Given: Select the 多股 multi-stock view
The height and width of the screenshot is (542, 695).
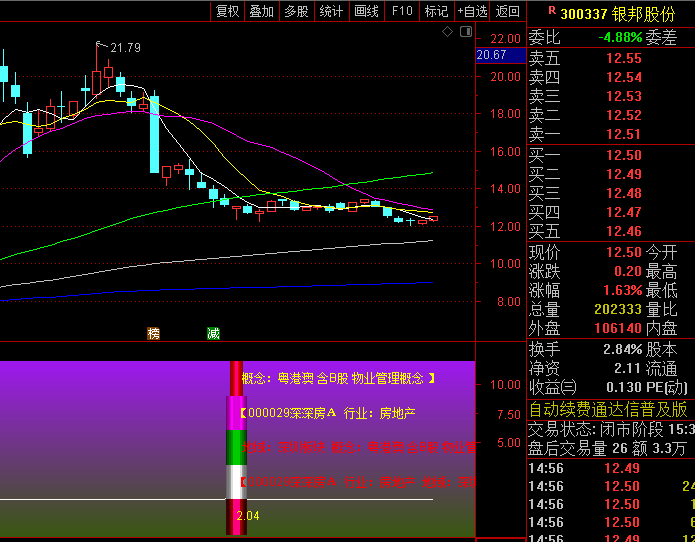Looking at the screenshot, I should 297,11.
